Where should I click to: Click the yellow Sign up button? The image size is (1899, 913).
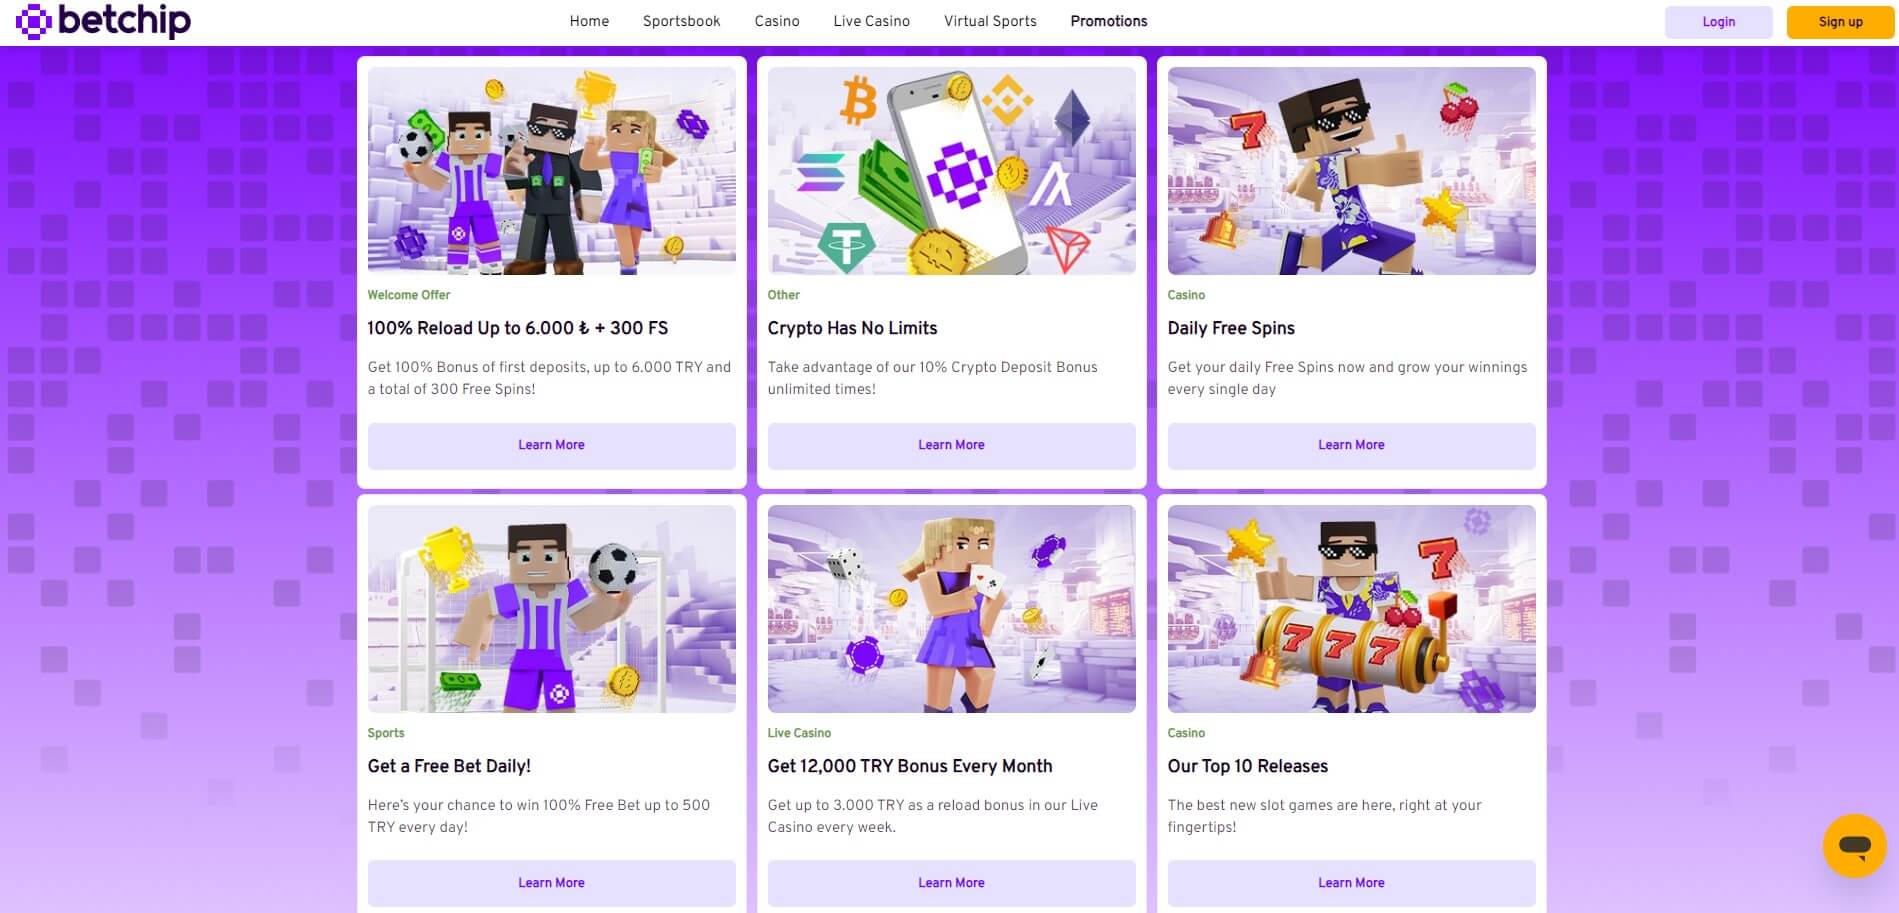[1840, 22]
